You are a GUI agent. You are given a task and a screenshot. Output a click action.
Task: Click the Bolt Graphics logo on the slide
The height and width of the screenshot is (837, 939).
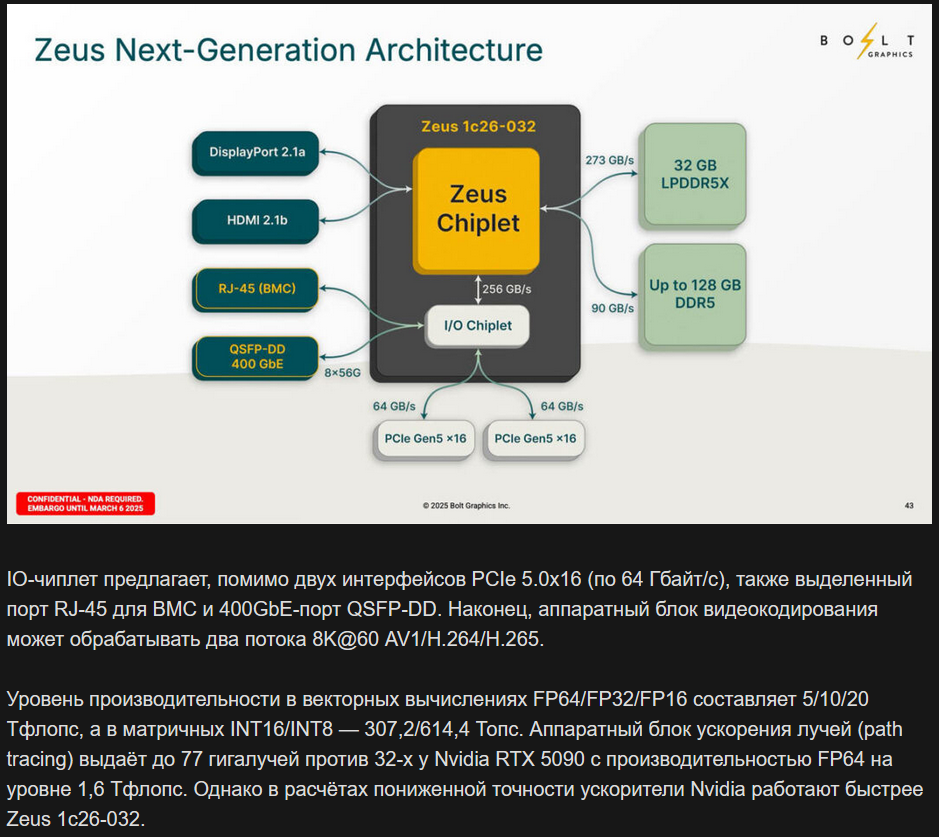[867, 41]
